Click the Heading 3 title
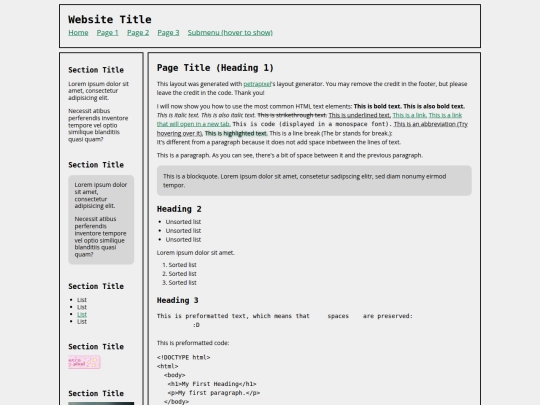Image resolution: width=540 pixels, height=405 pixels. coord(177,300)
